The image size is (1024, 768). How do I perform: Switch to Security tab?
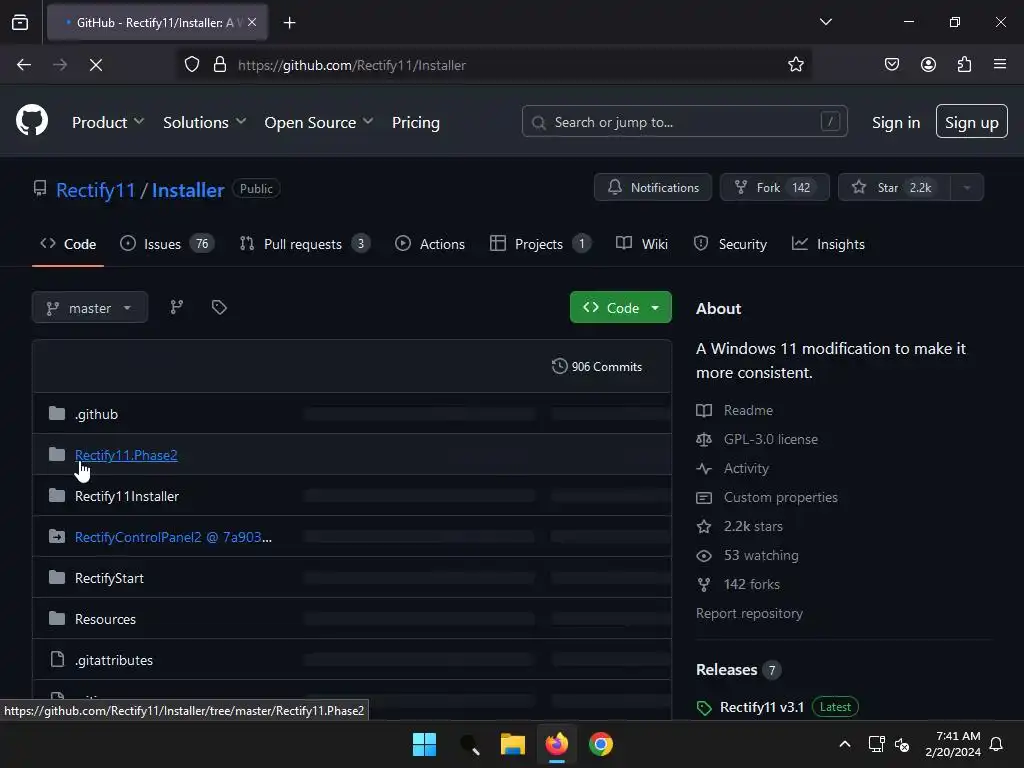pos(730,244)
